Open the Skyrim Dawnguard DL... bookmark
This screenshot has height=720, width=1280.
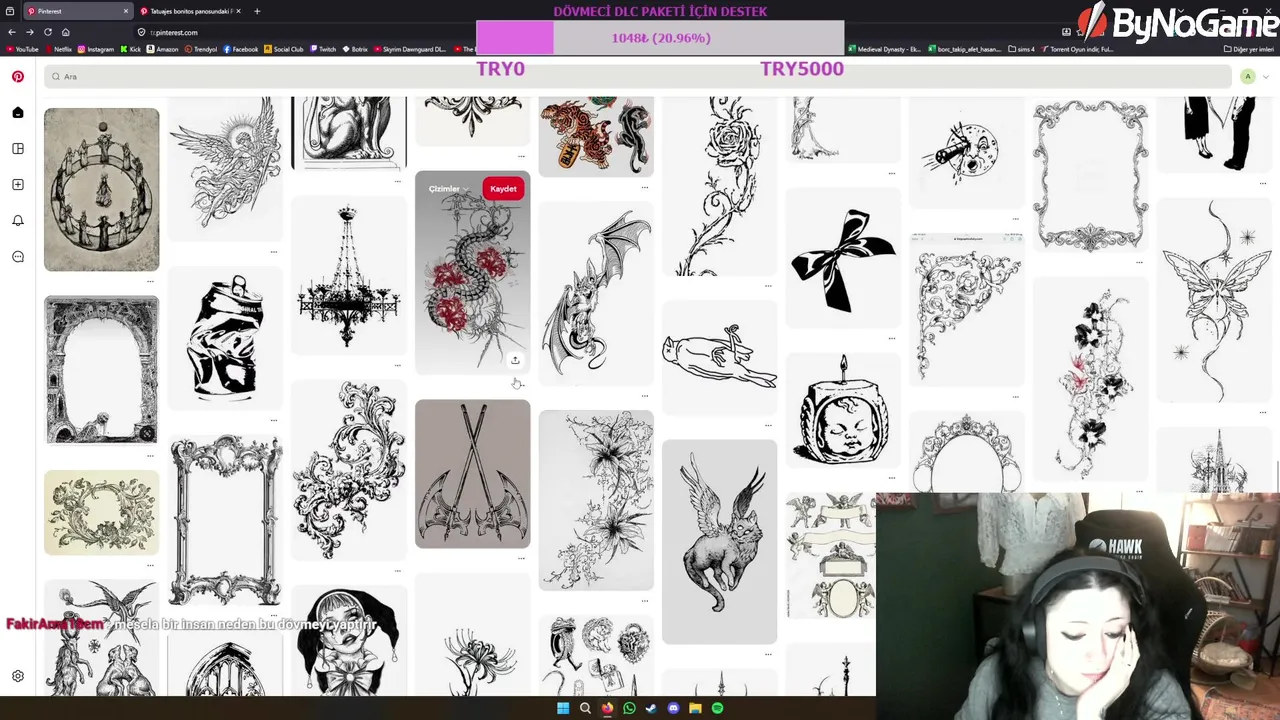[410, 49]
